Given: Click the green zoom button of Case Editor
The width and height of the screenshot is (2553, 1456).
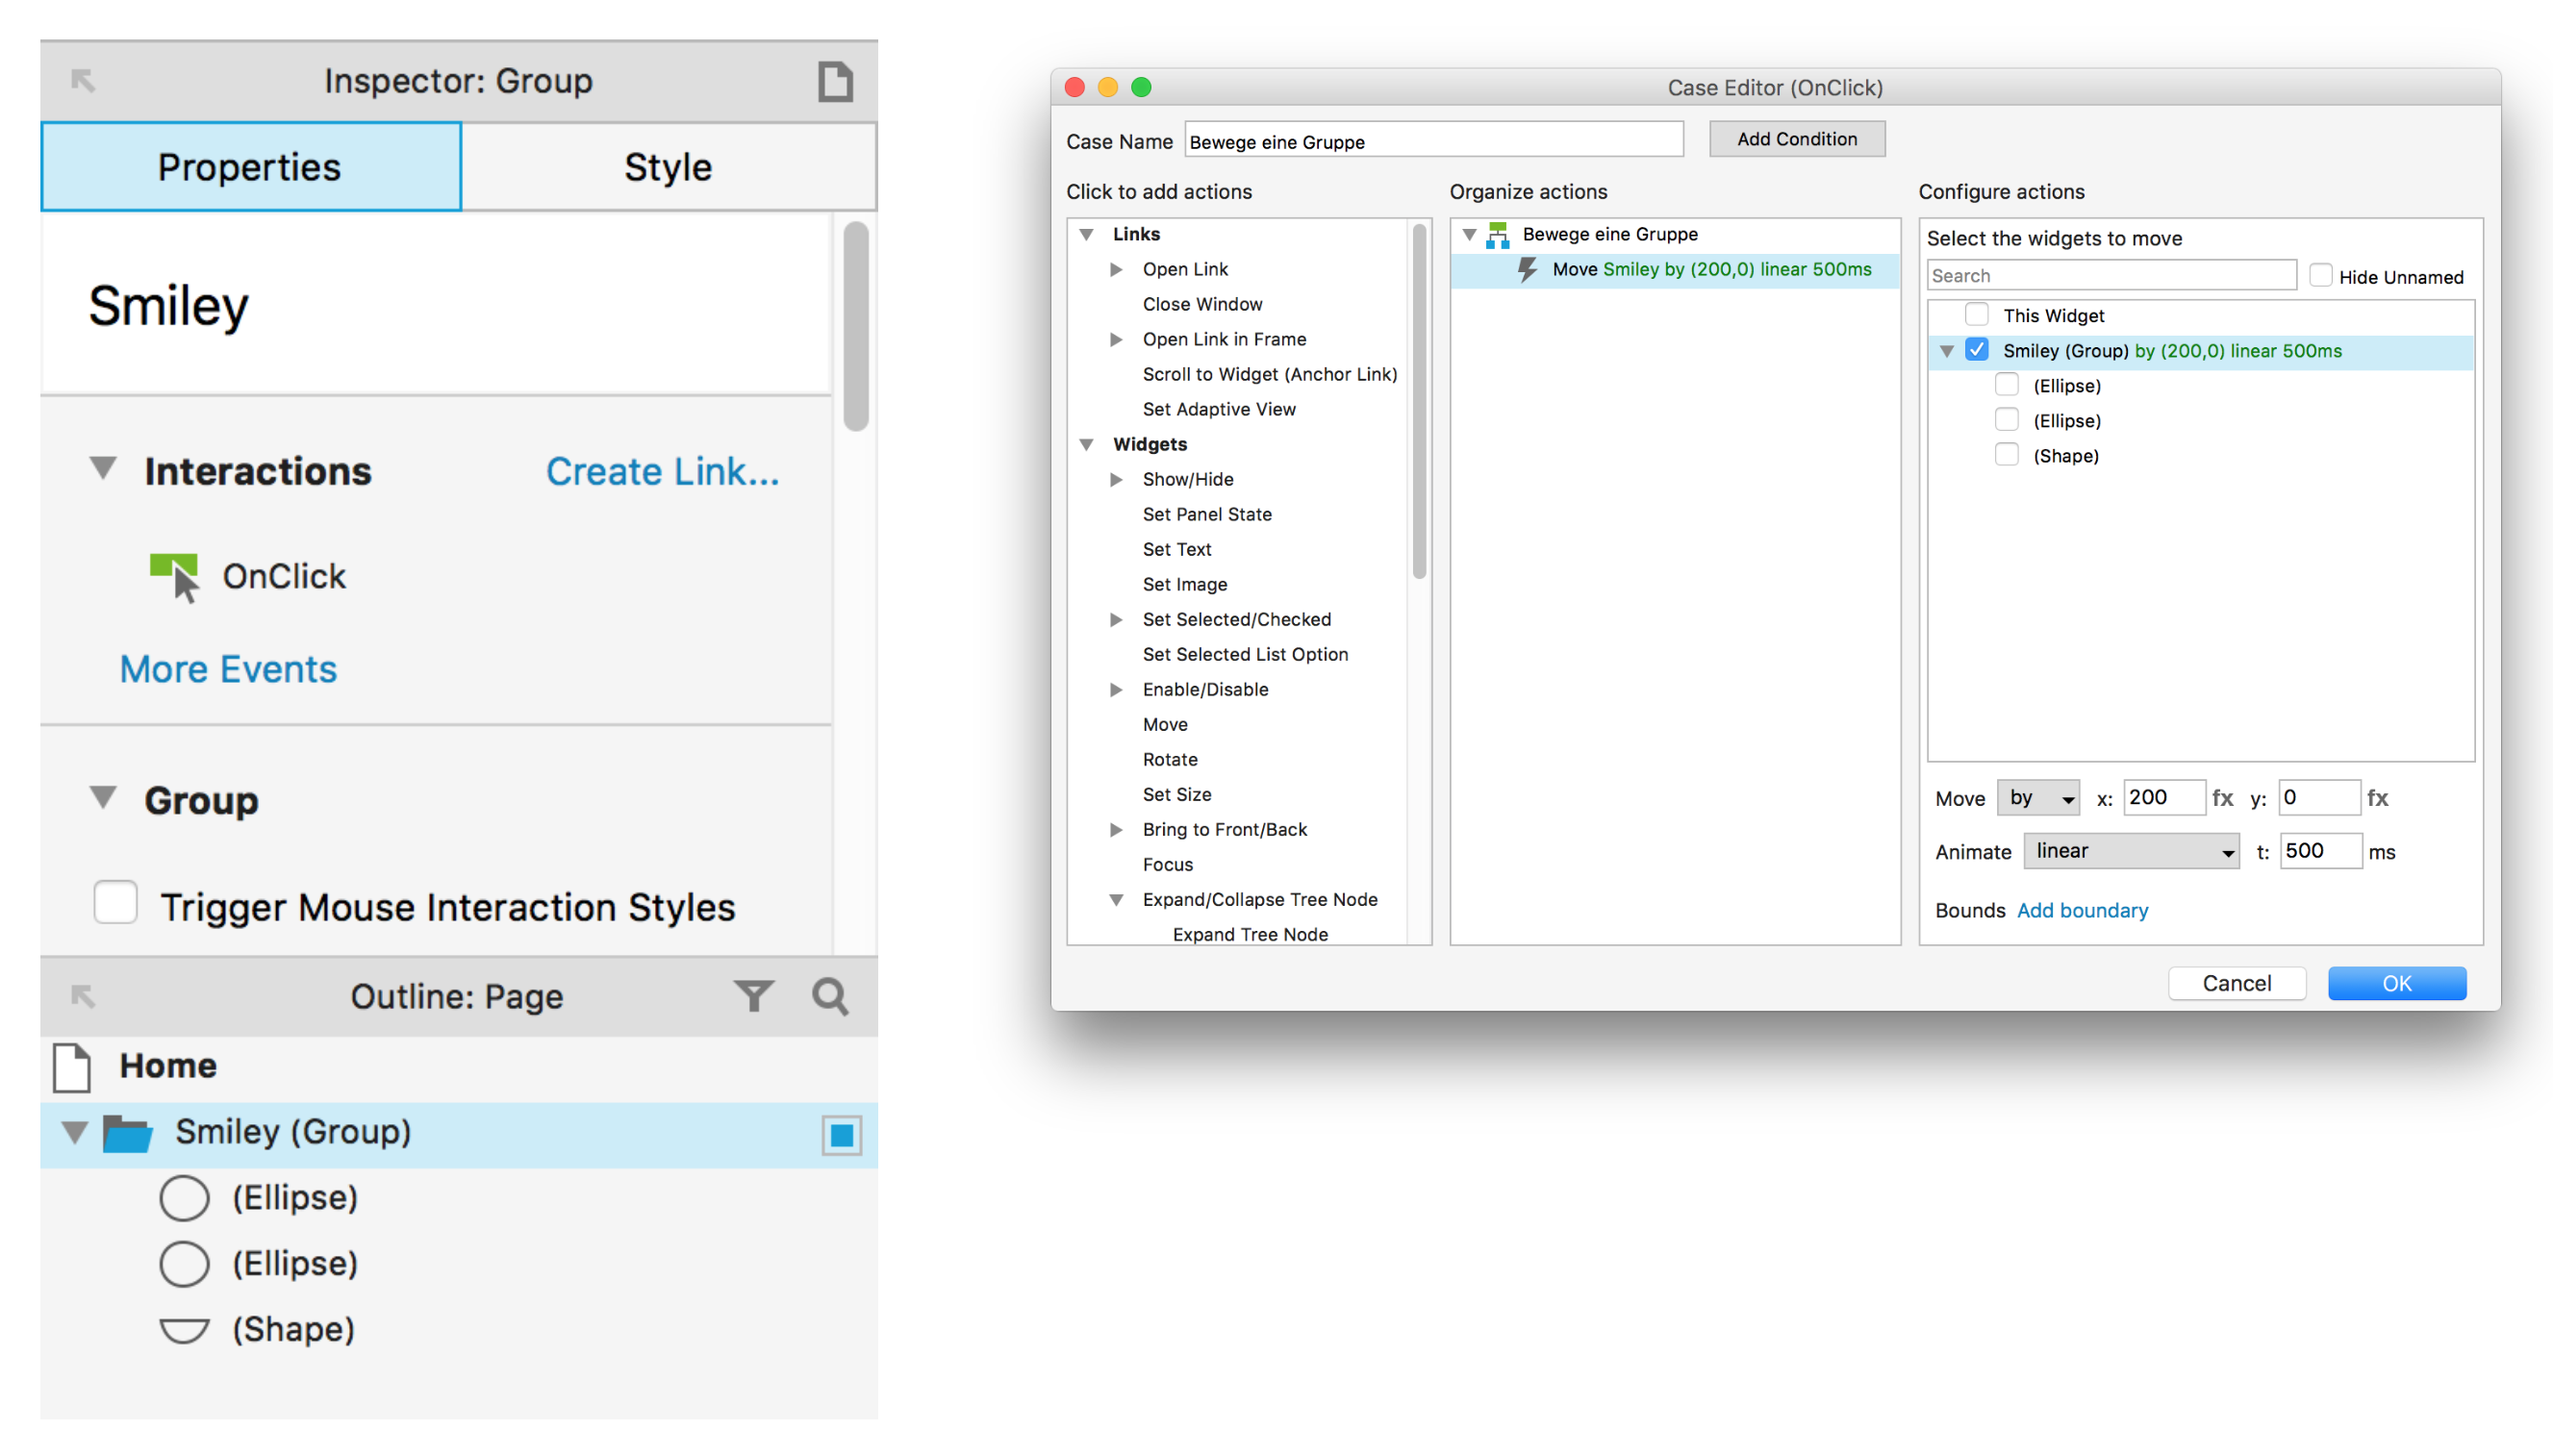Looking at the screenshot, I should (1141, 87).
